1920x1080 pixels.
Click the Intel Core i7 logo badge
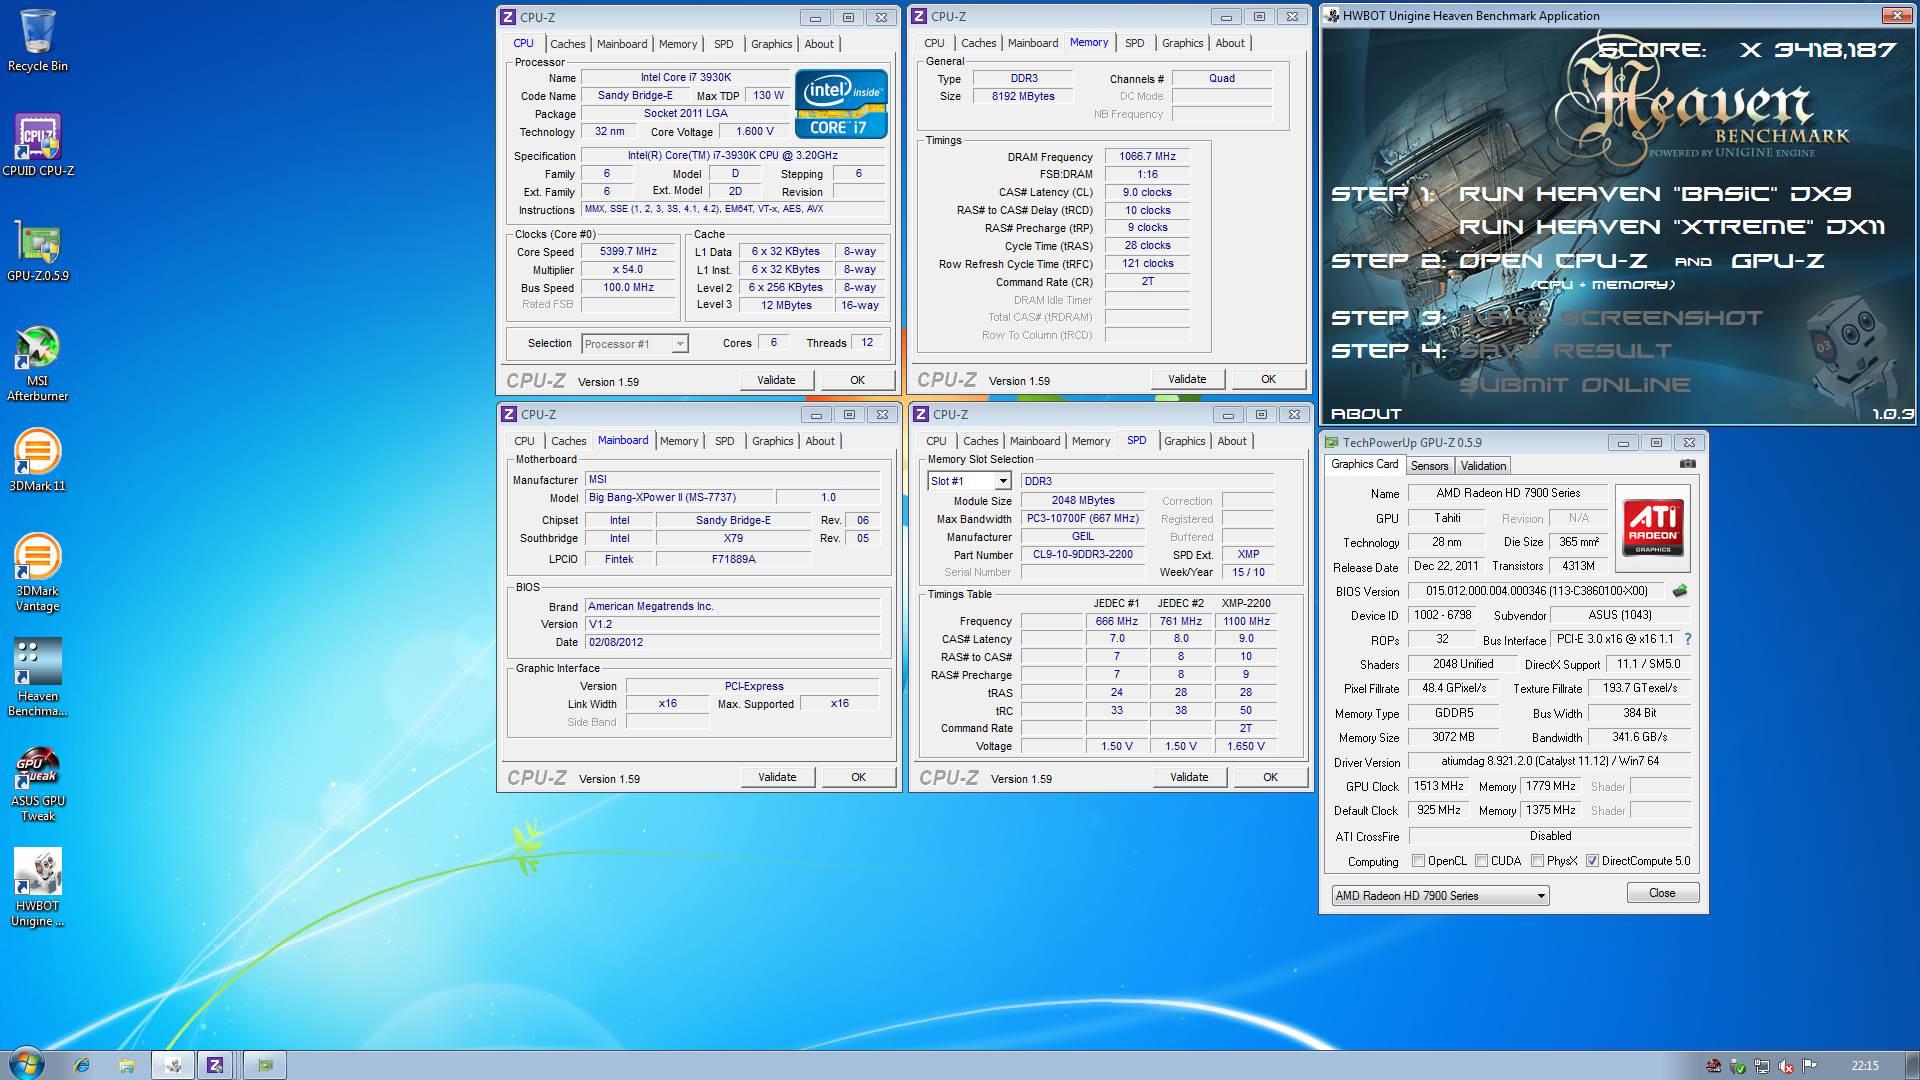[841, 103]
